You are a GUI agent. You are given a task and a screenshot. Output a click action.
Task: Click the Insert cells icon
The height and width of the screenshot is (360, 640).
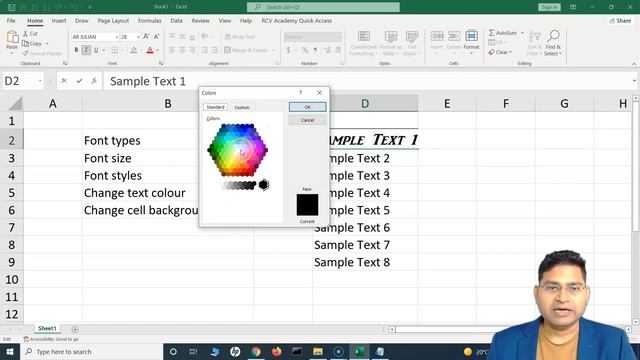pos(437,36)
